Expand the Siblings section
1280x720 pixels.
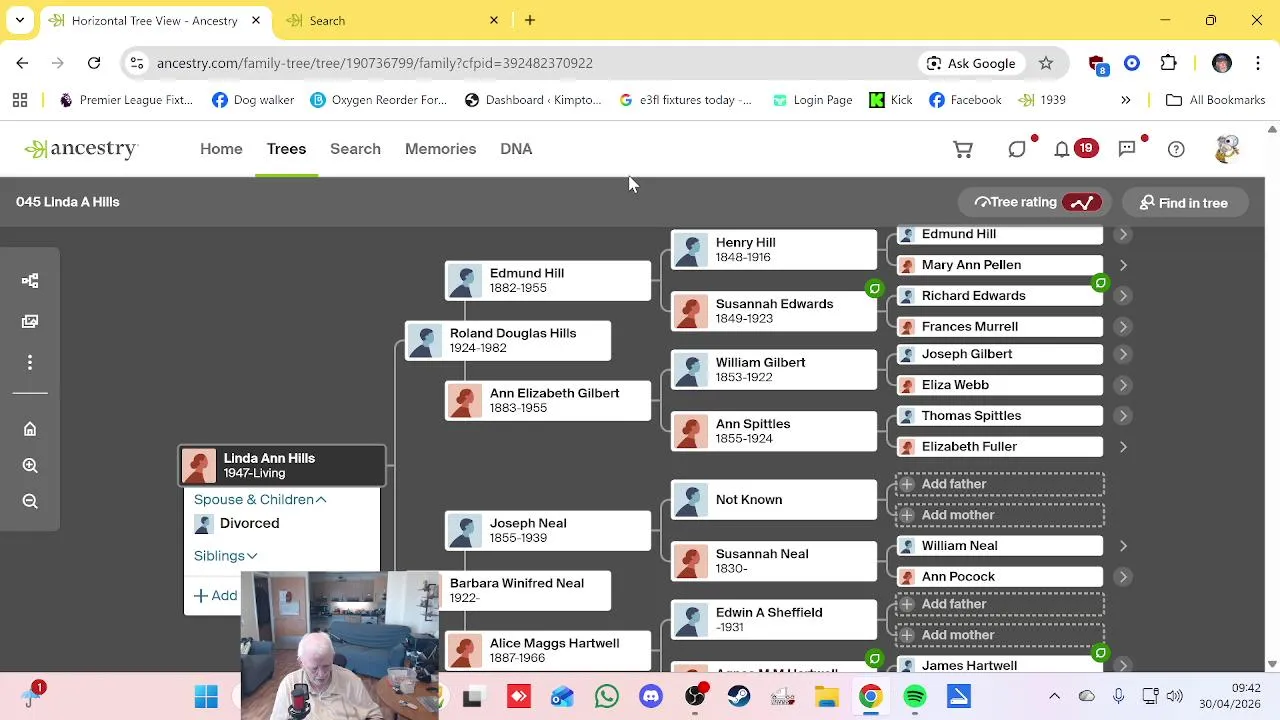pos(226,556)
